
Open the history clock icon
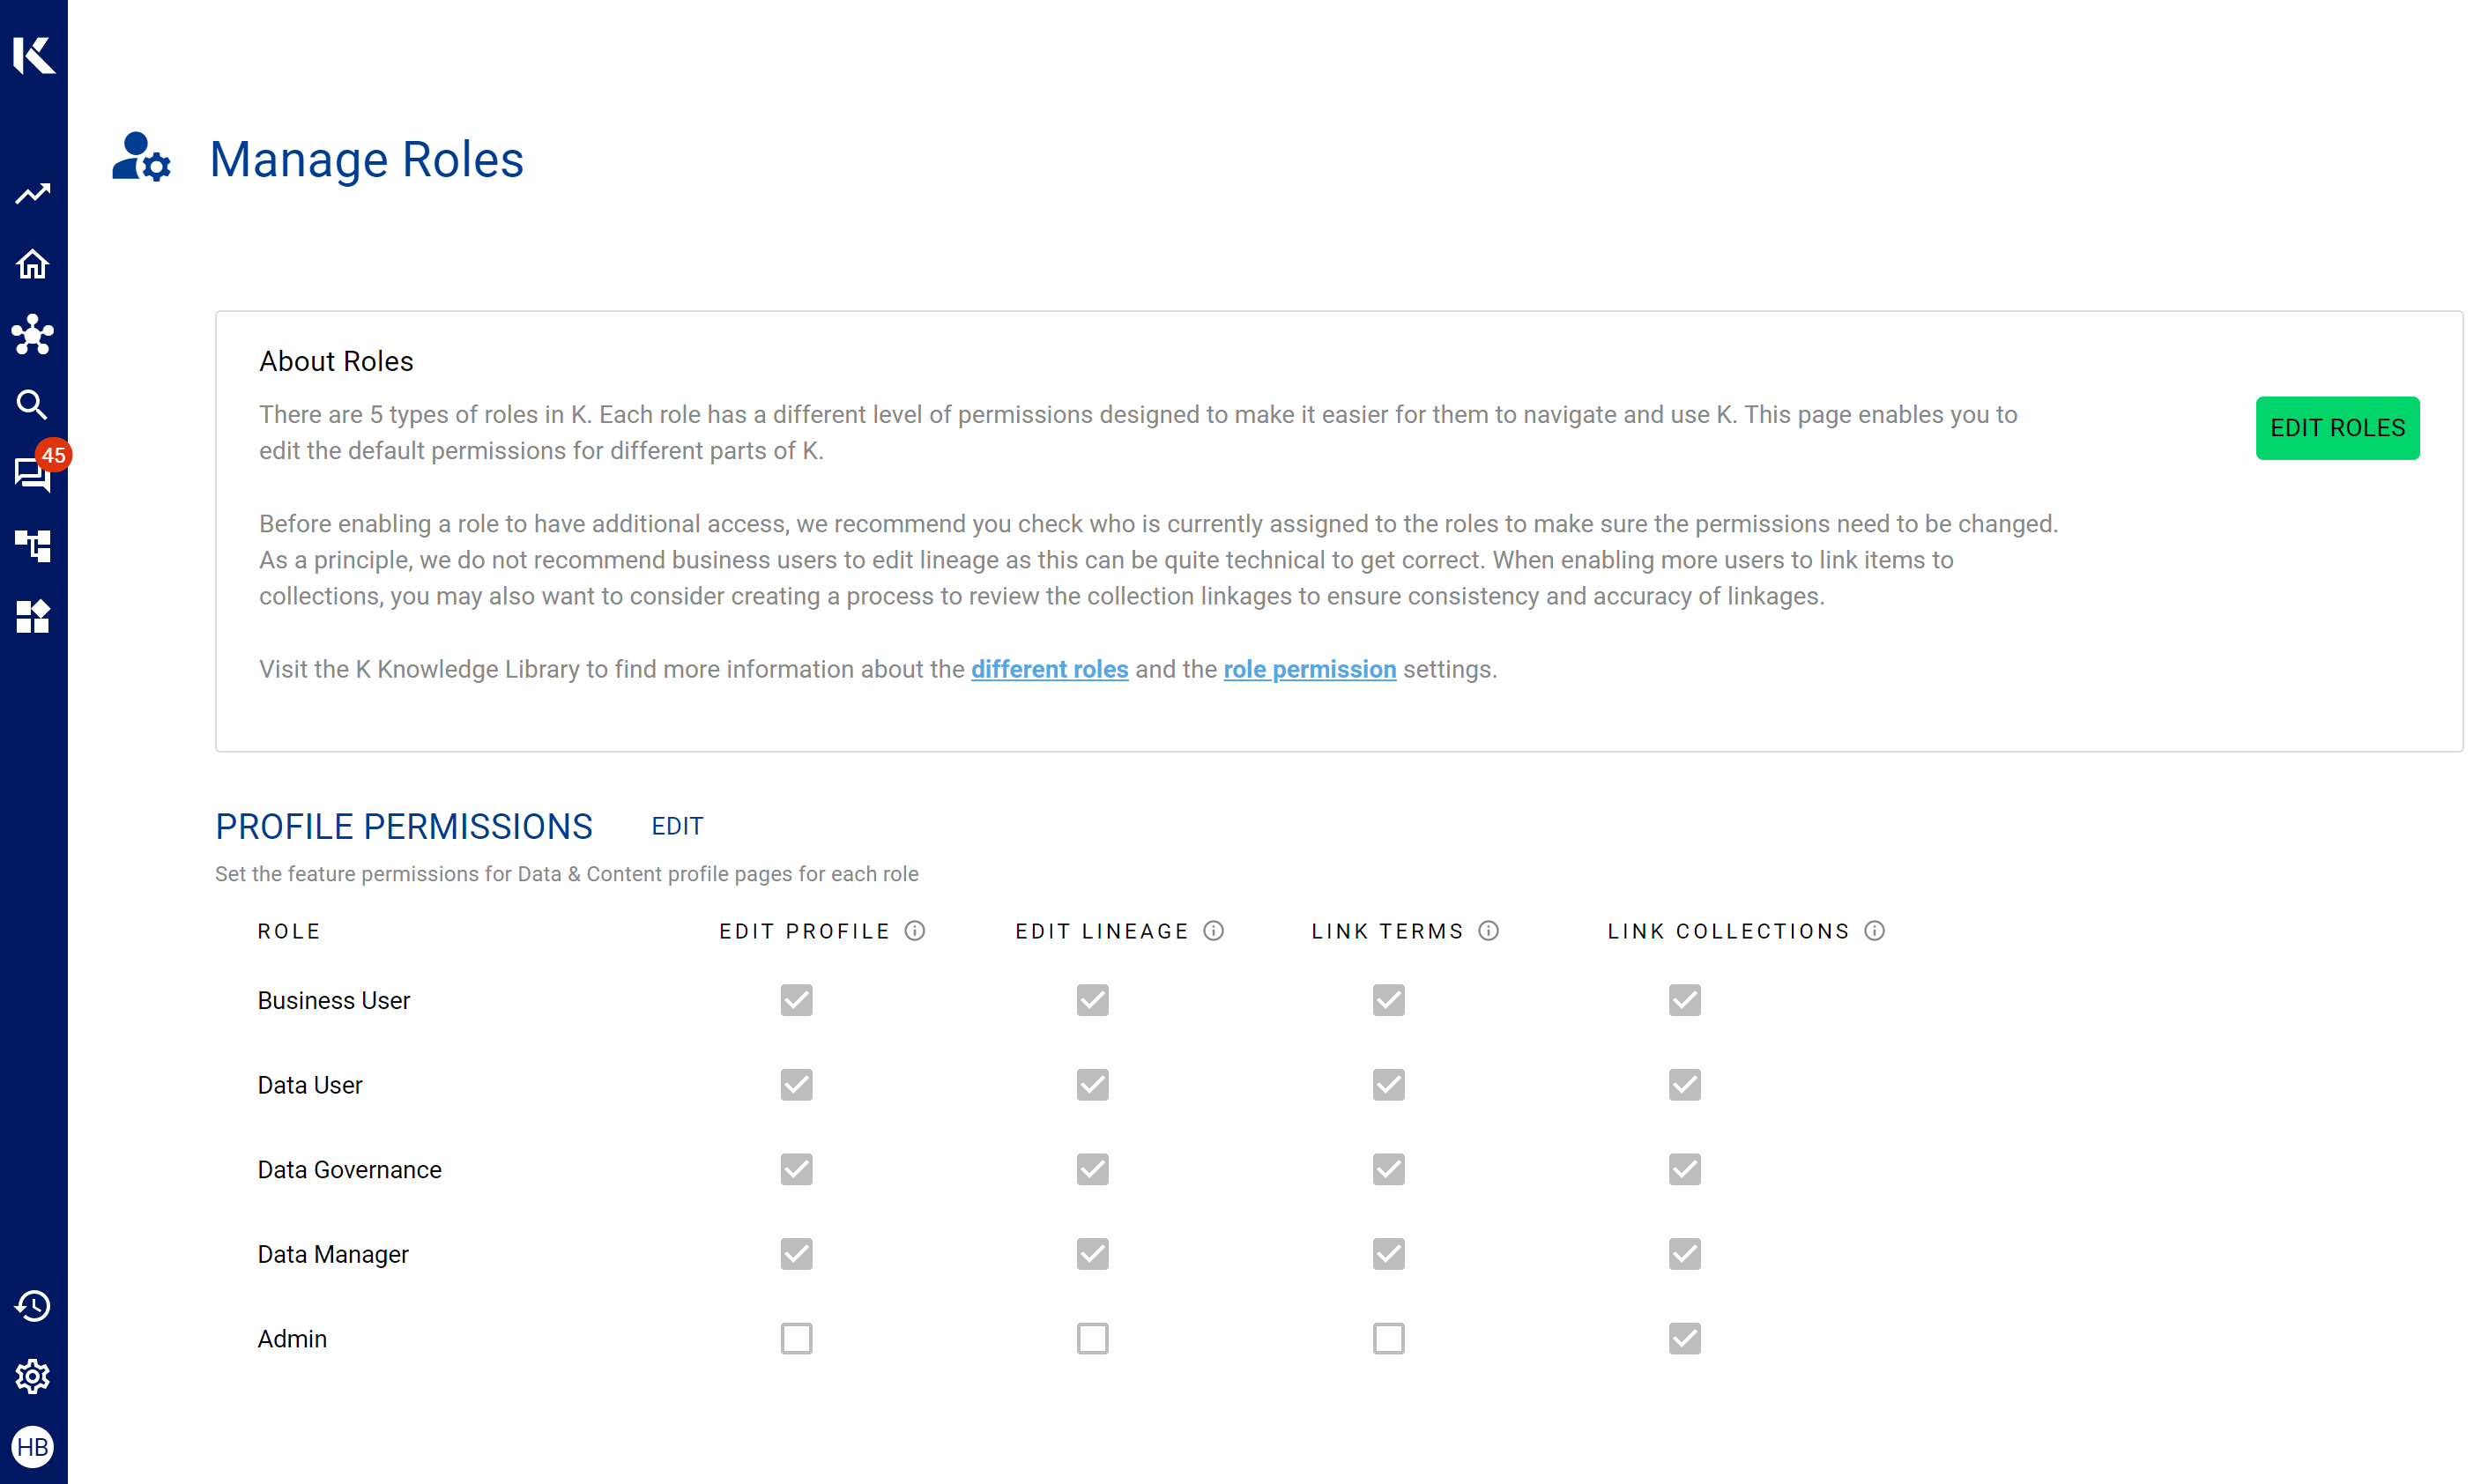pyautogui.click(x=33, y=1306)
